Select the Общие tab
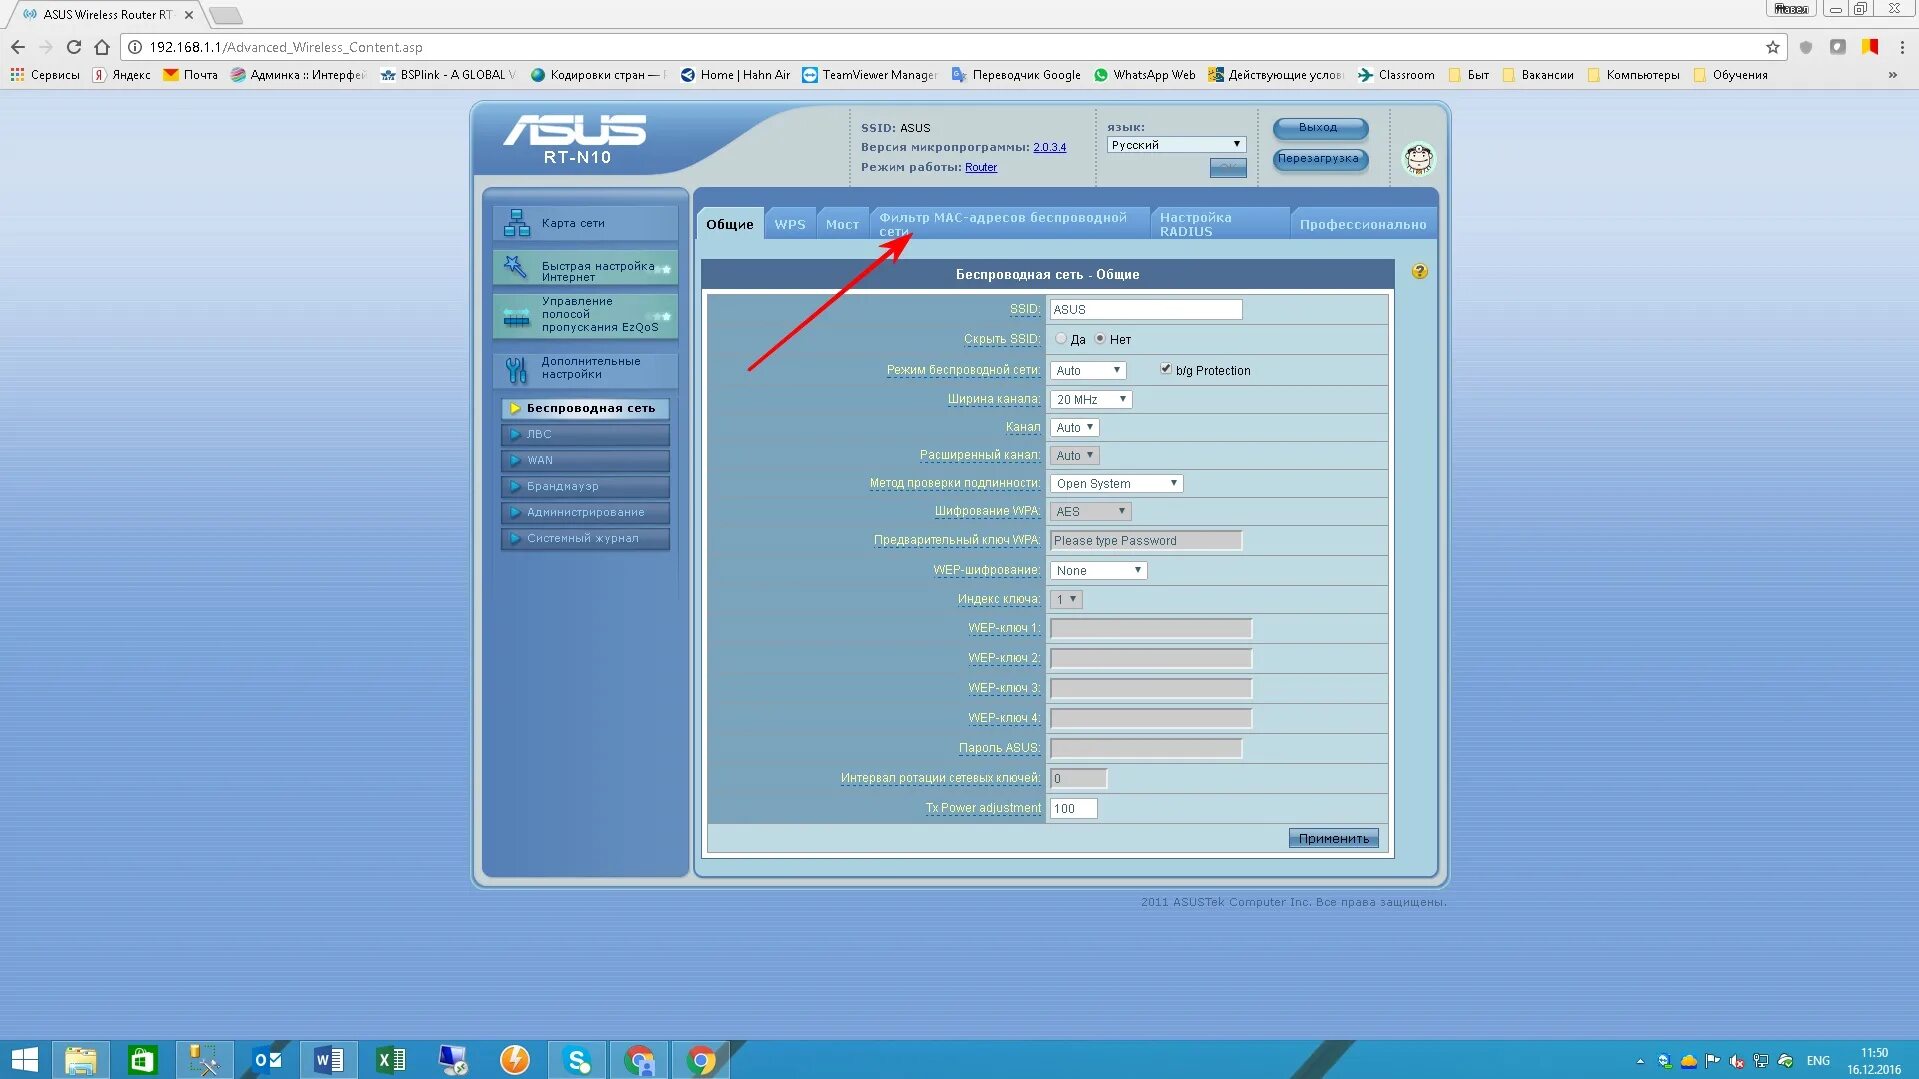Image resolution: width=1919 pixels, height=1079 pixels. coord(730,224)
